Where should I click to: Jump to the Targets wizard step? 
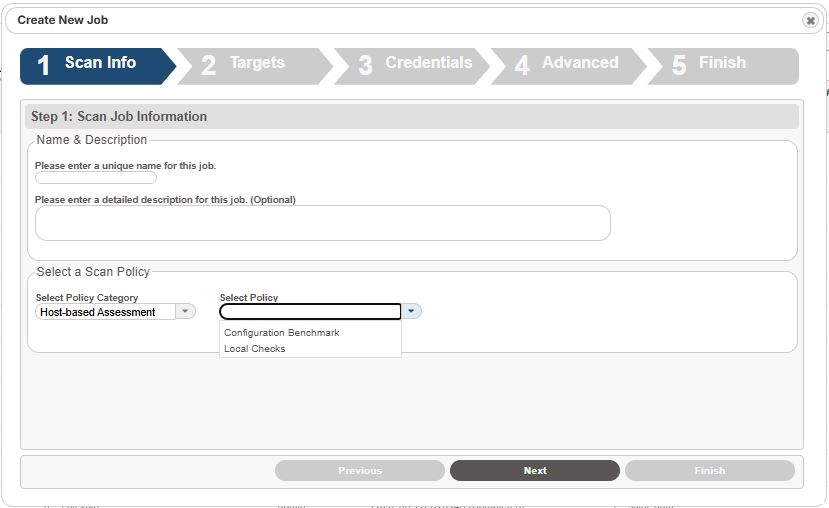[x=255, y=66]
